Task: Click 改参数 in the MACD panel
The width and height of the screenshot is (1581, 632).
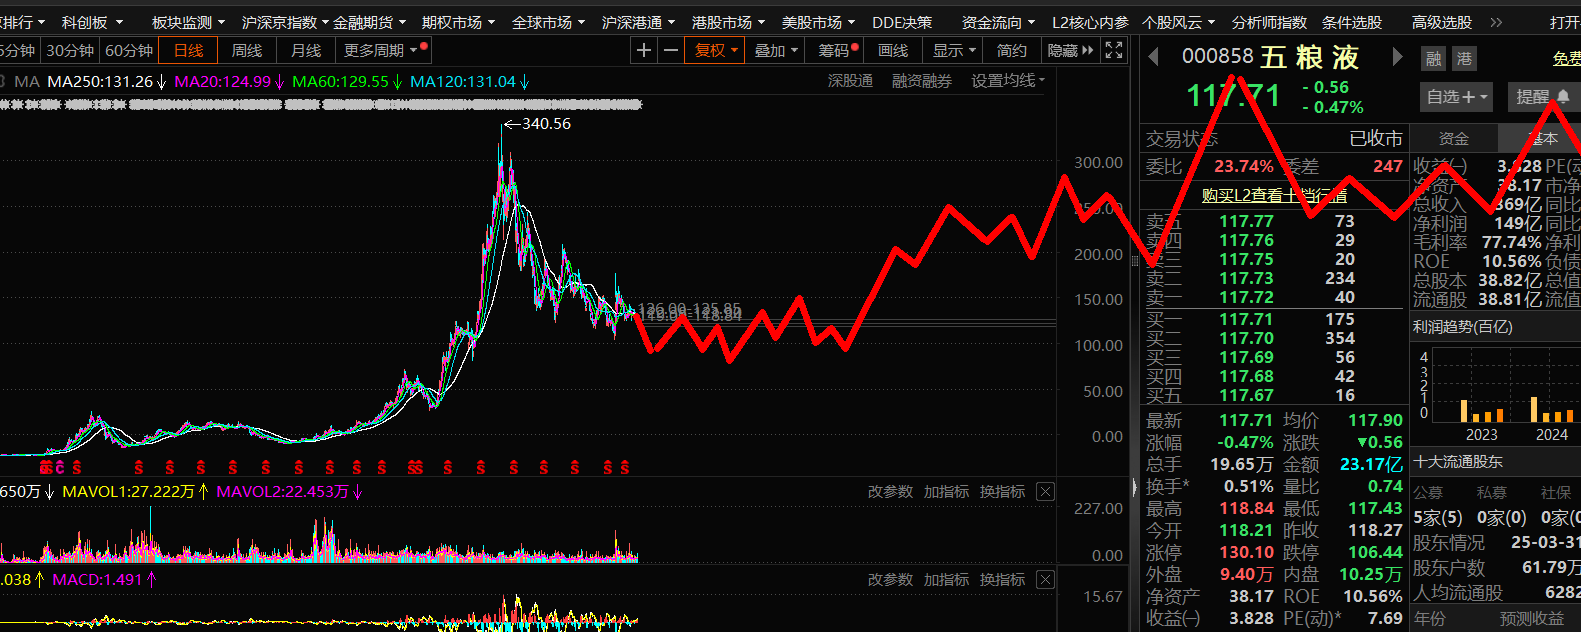Action: point(890,580)
